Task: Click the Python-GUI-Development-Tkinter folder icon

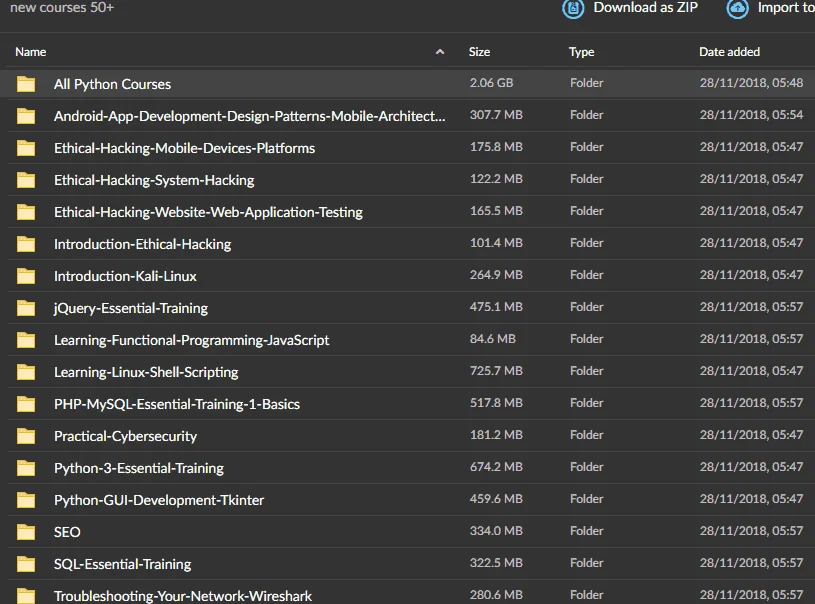Action: 26,501
